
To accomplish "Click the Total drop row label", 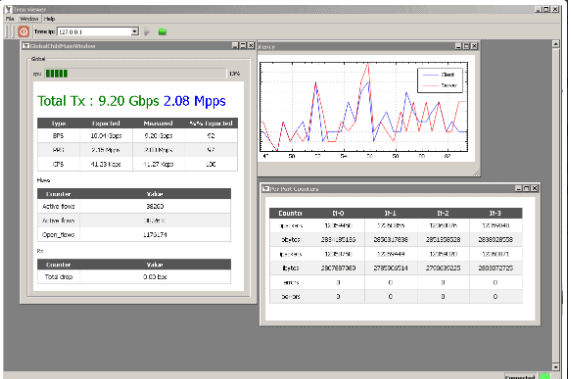I will point(59,277).
